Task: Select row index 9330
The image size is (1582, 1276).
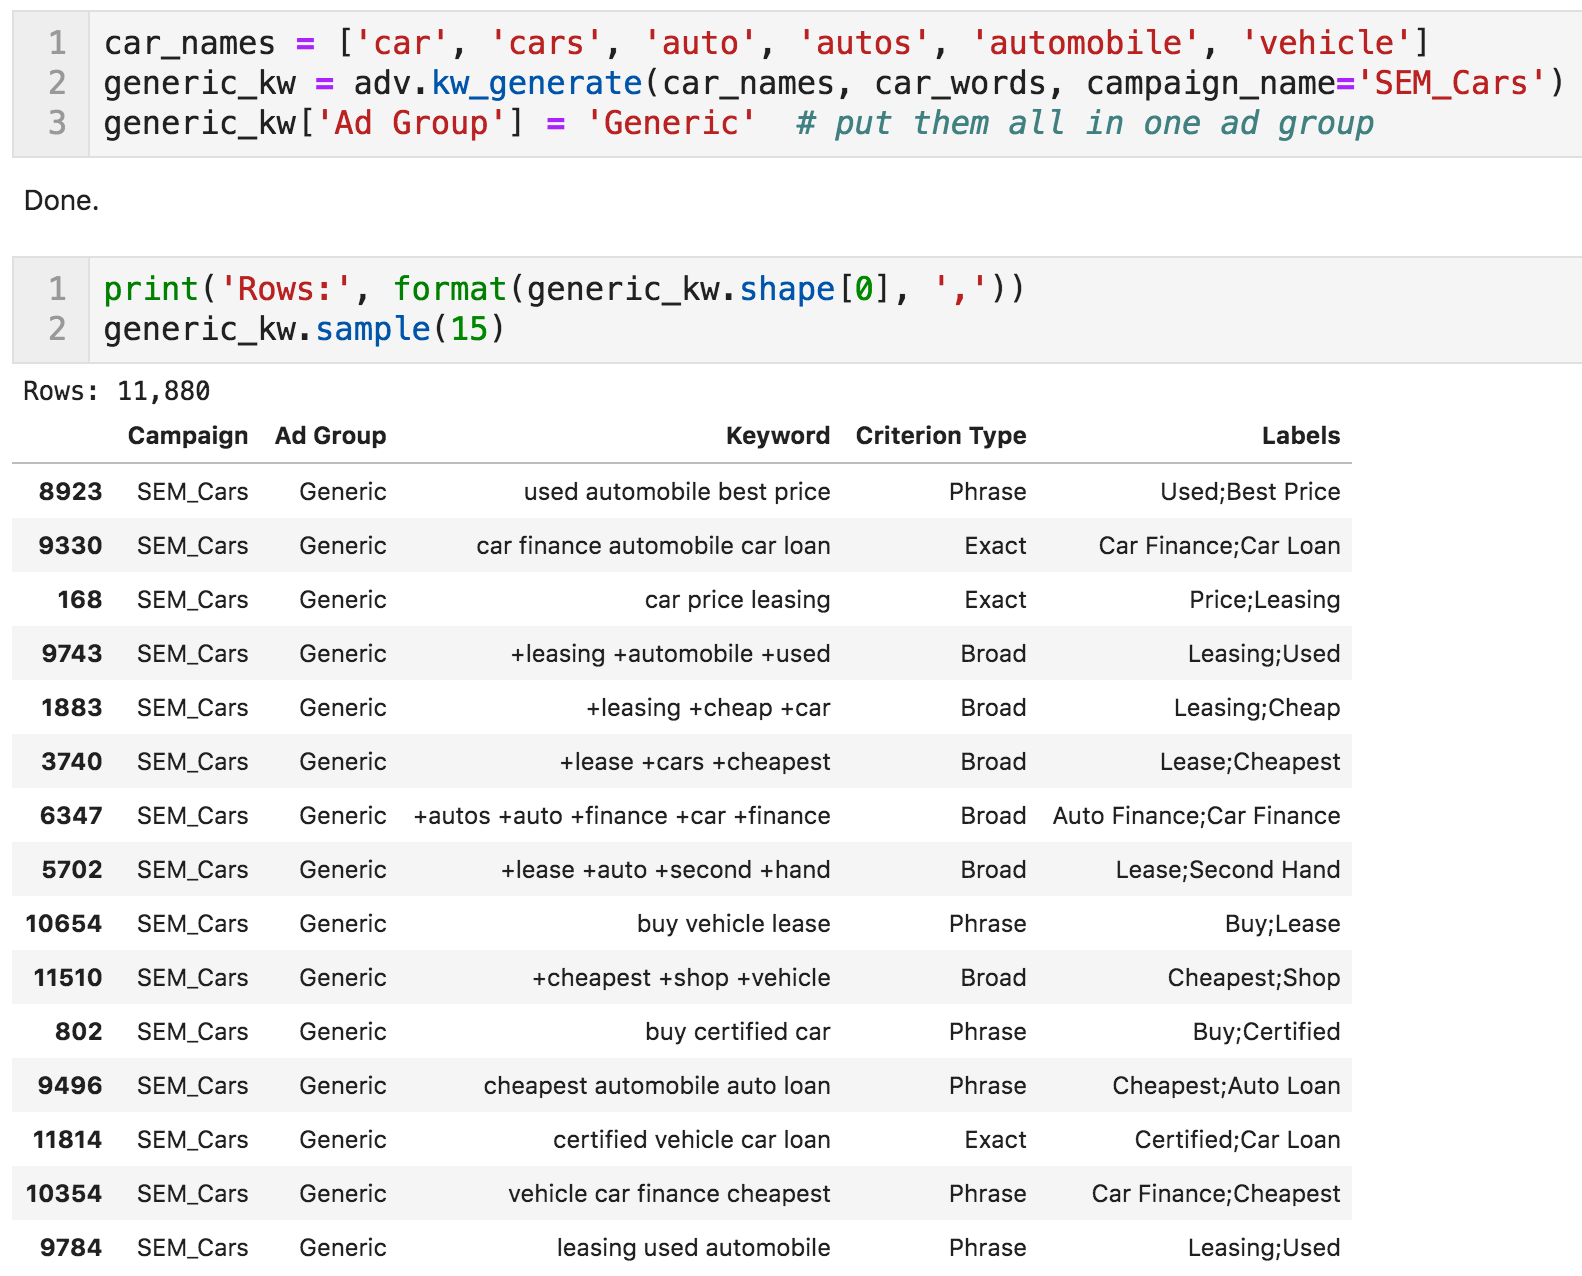Action: pos(71,546)
